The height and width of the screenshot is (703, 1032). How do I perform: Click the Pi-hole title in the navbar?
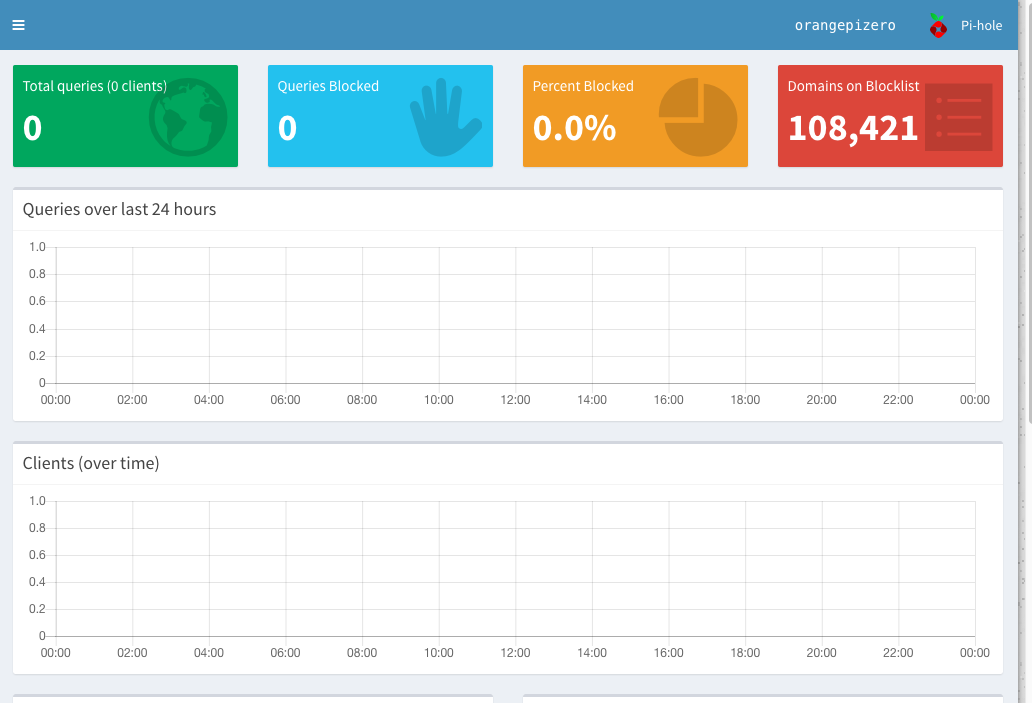coord(980,25)
